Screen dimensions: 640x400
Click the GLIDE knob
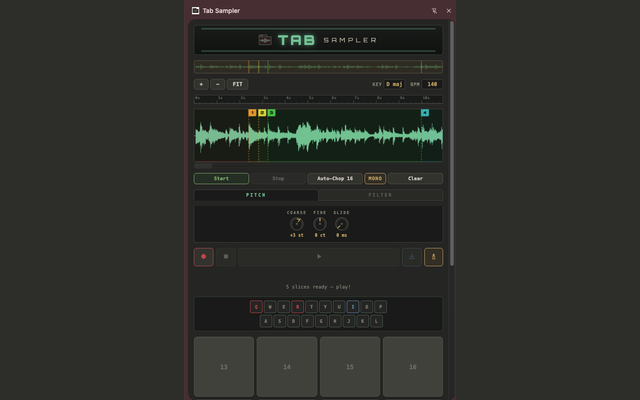[x=341, y=224]
